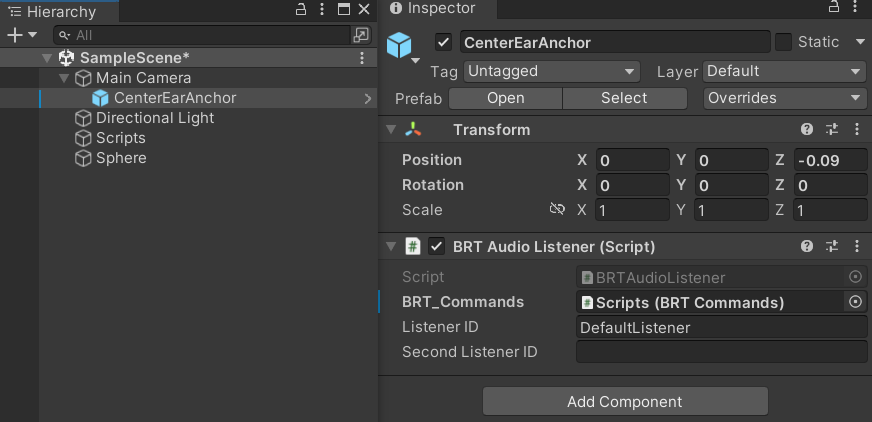The width and height of the screenshot is (872, 422).
Task: Open Transform component help reference
Action: click(x=807, y=130)
